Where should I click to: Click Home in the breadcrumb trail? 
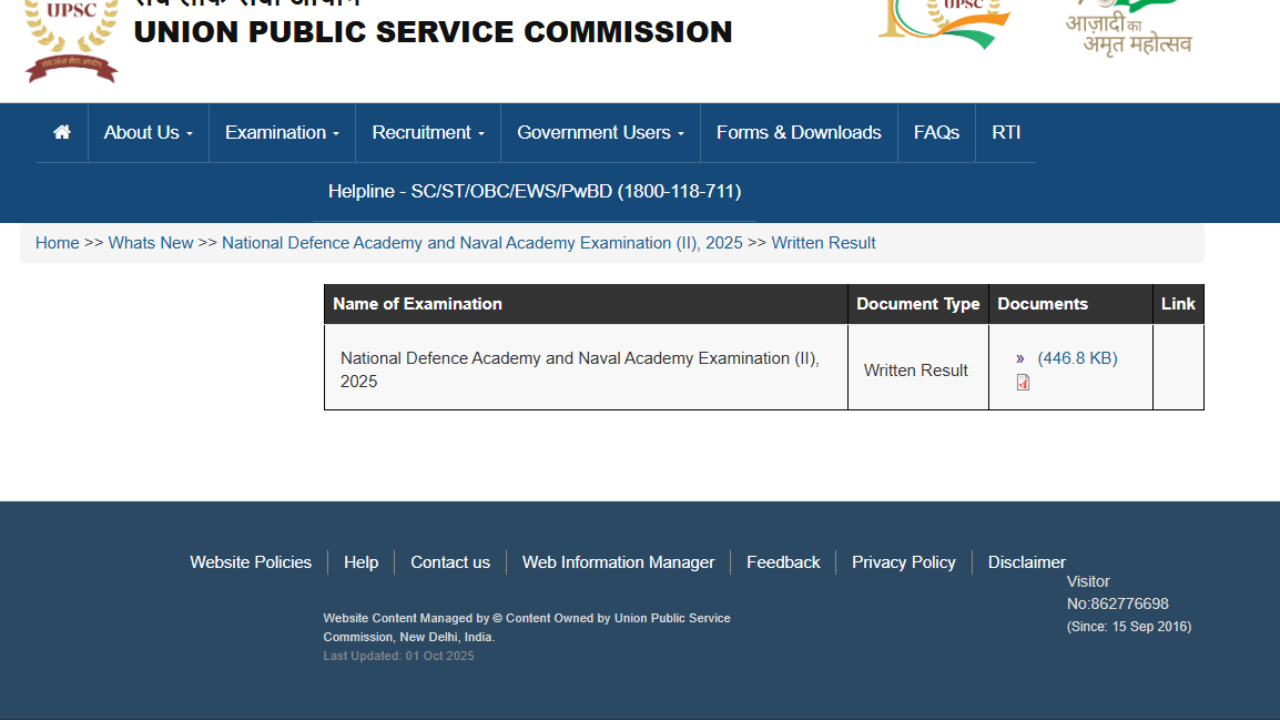click(57, 243)
